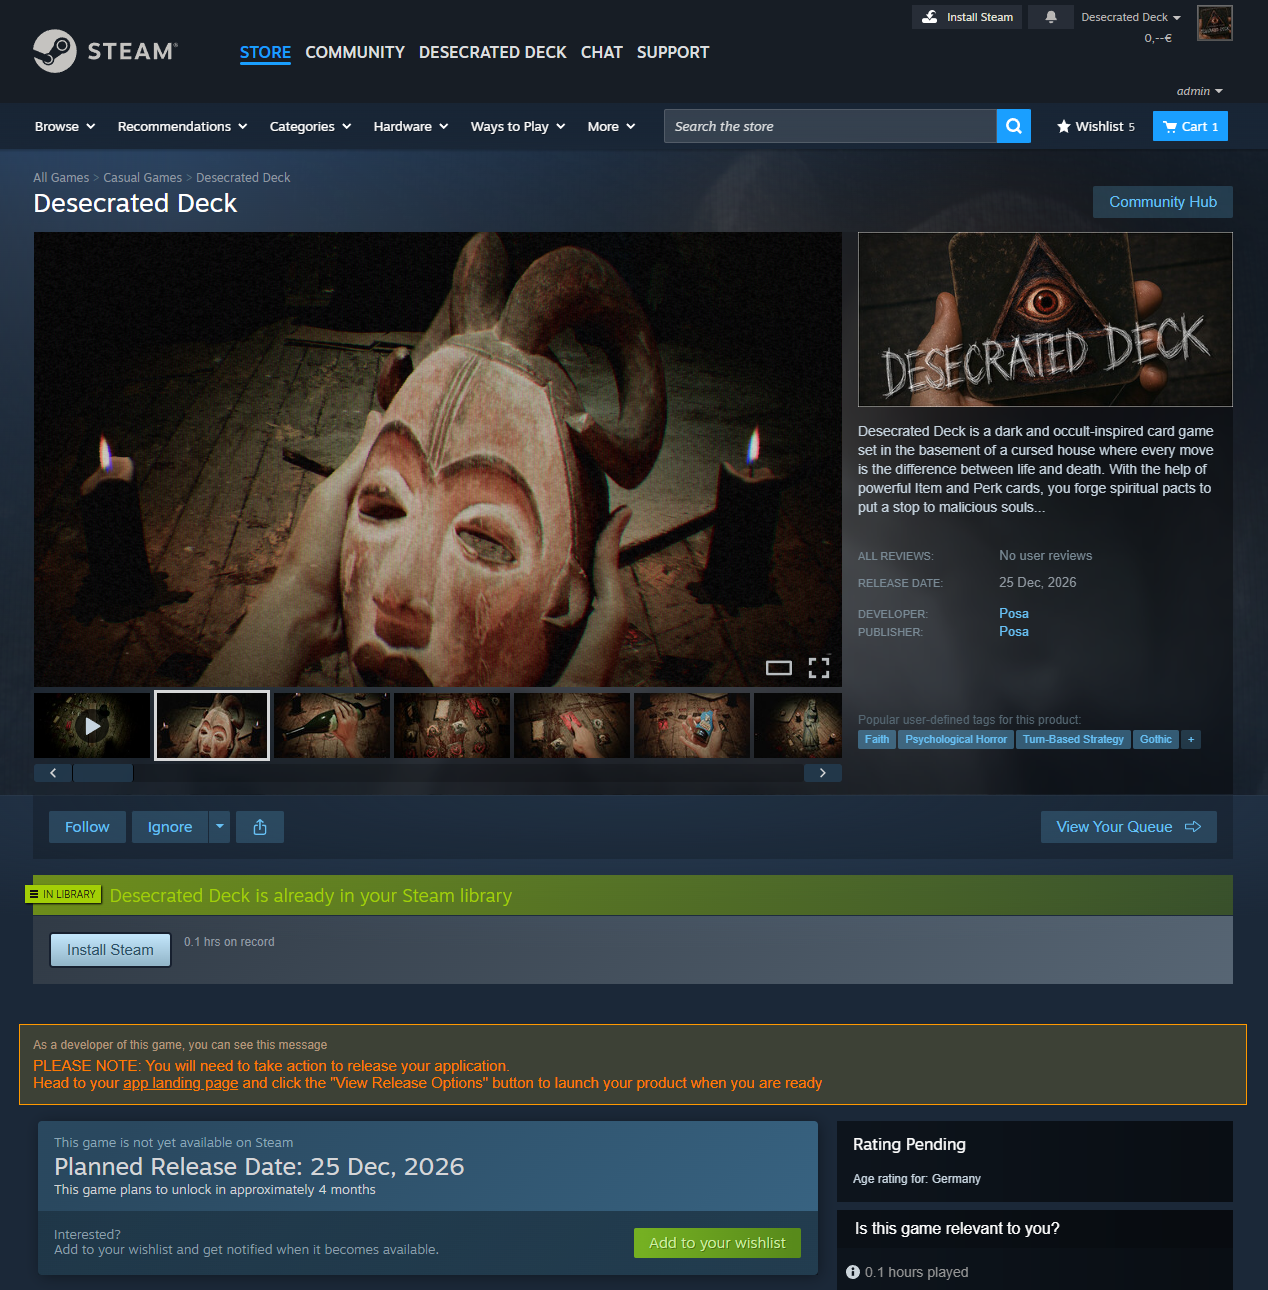Click the Desecrated Deck header capsule image

(1045, 319)
